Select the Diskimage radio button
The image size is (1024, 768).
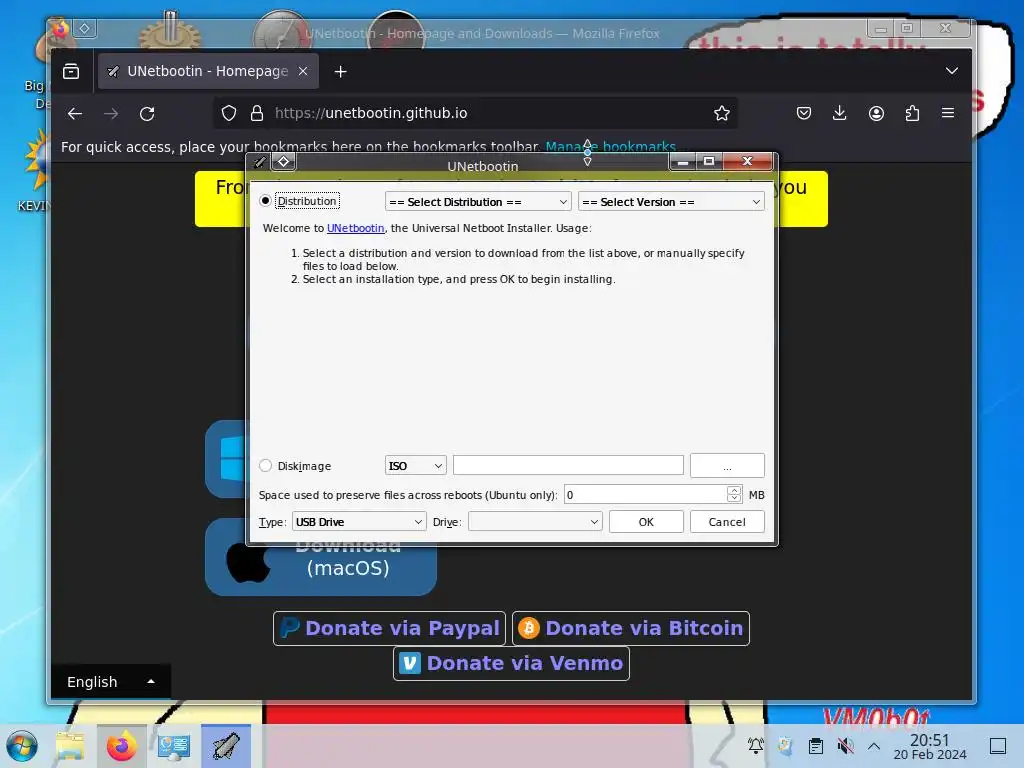pos(265,466)
